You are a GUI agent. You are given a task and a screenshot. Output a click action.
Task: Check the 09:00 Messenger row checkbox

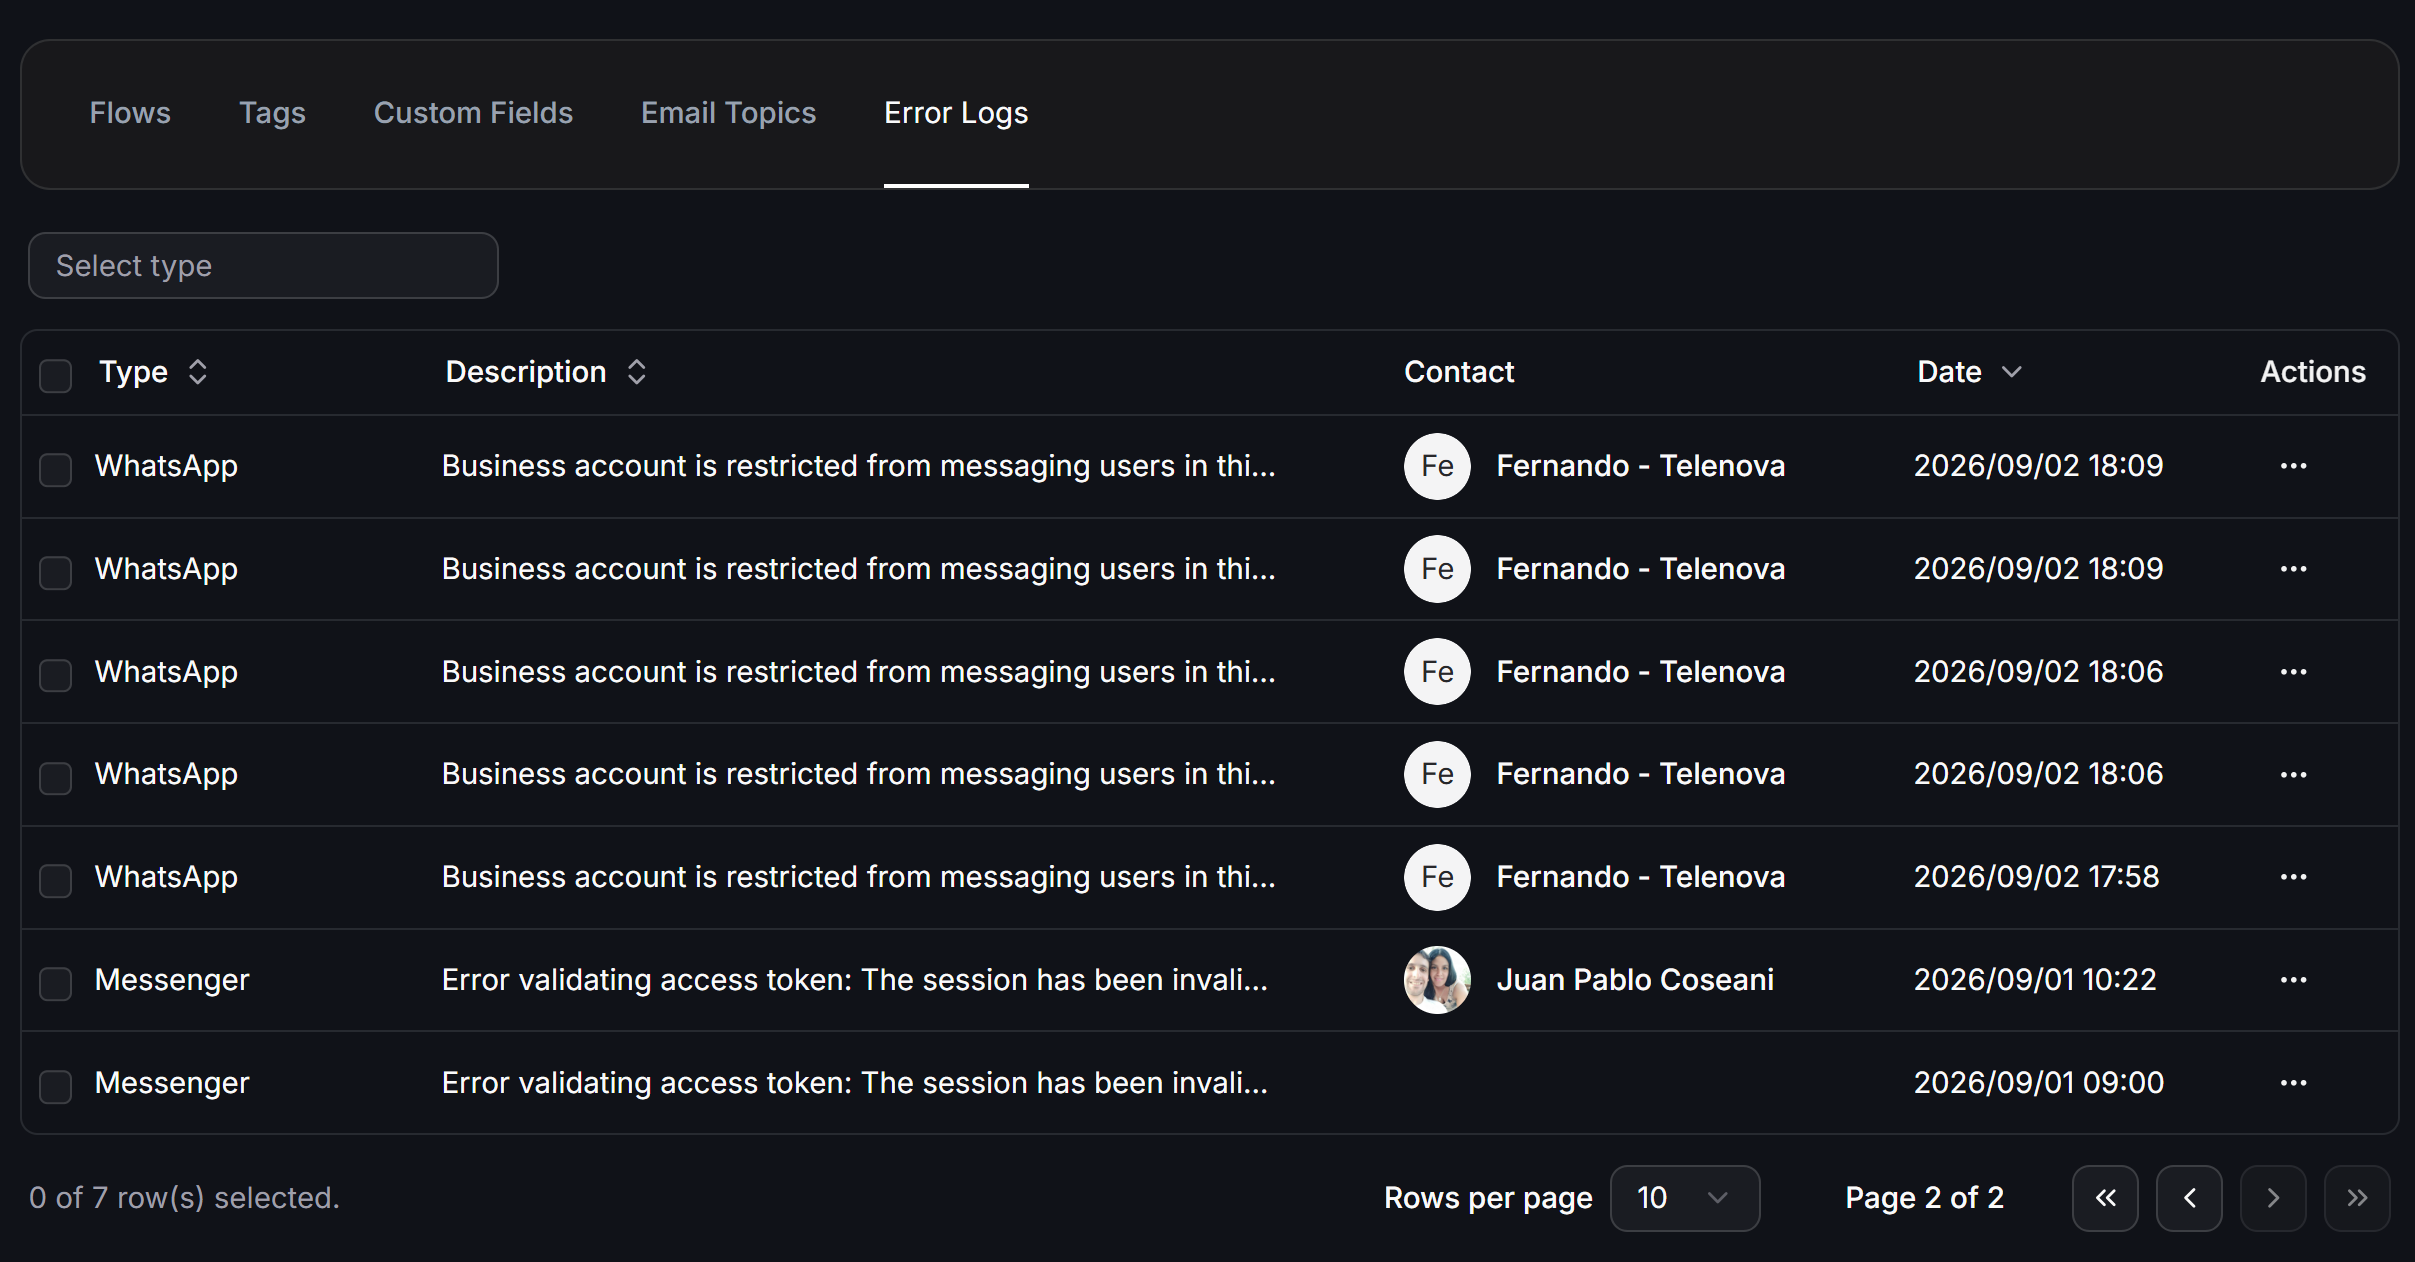55,1087
